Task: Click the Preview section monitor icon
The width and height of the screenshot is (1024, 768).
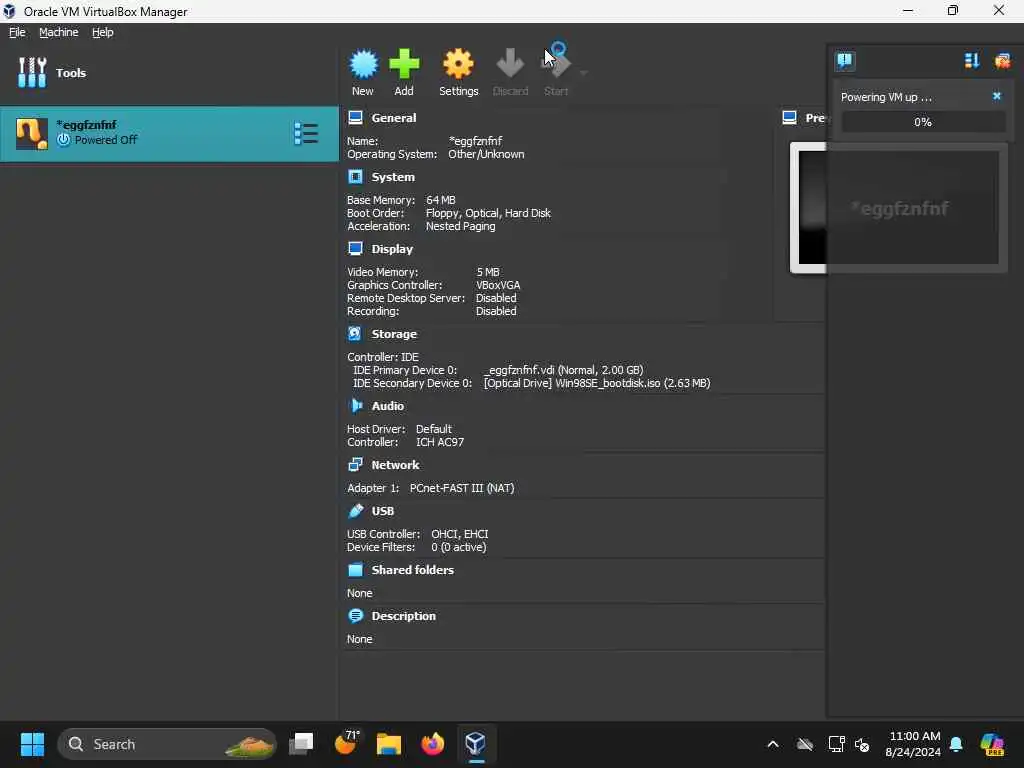Action: click(789, 118)
